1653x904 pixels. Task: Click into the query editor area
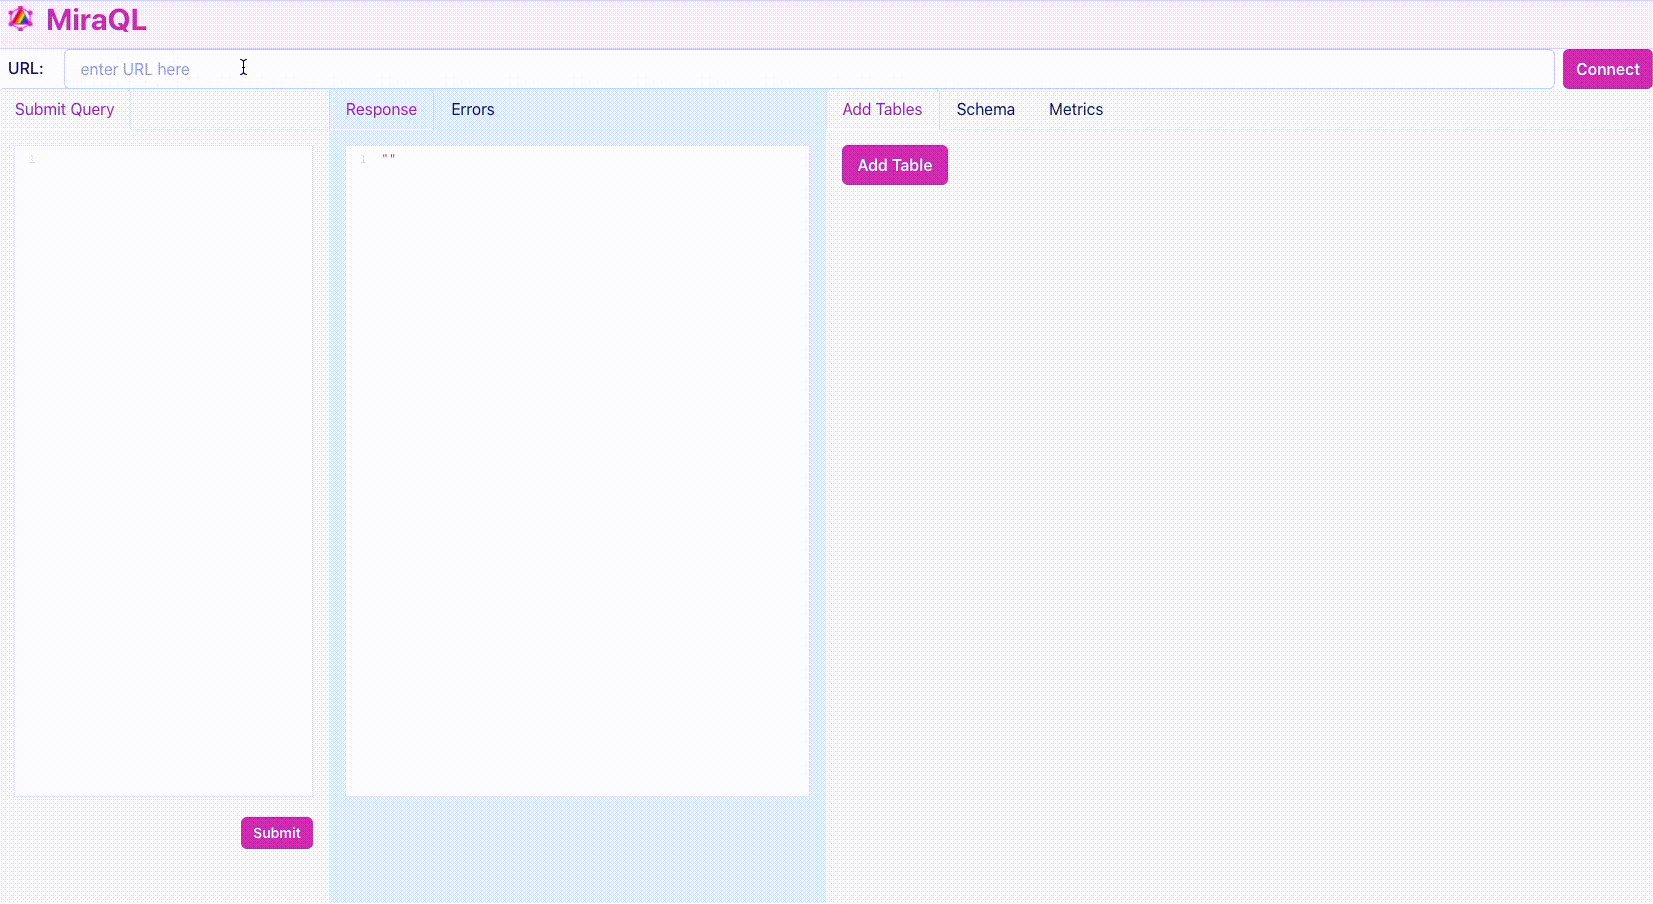tap(163, 471)
